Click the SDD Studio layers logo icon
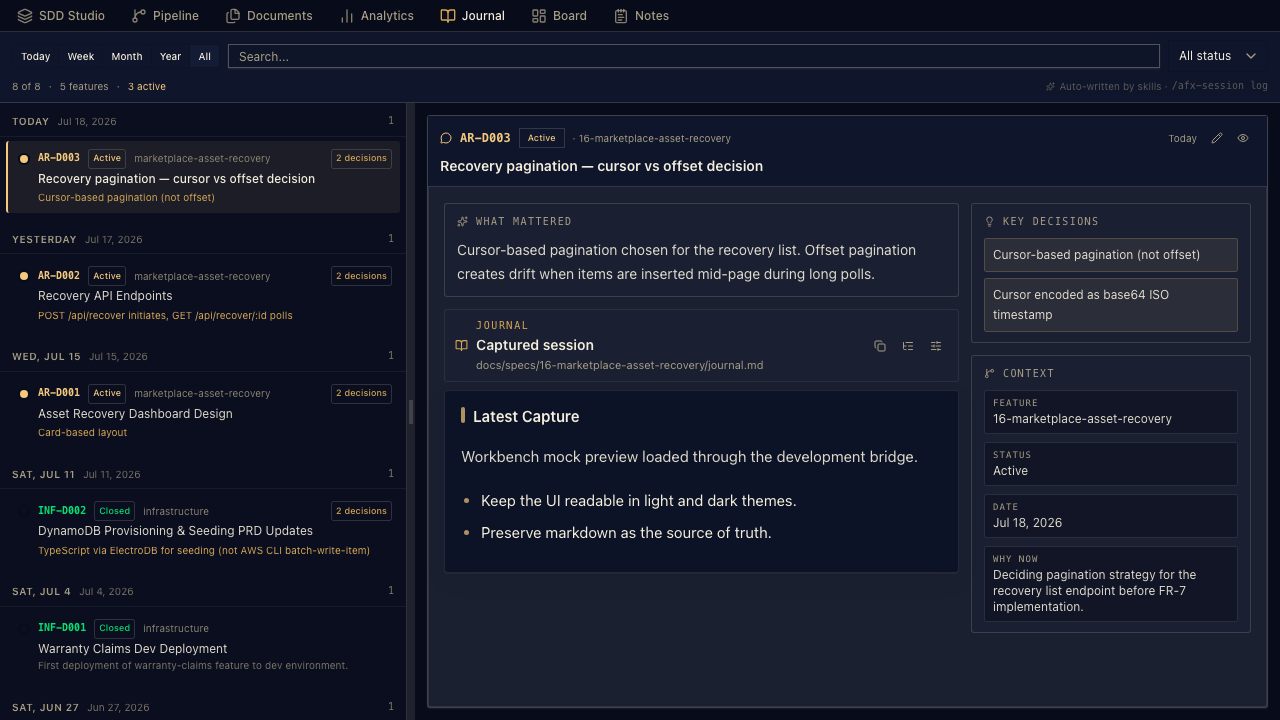1280x720 pixels. coord(25,16)
